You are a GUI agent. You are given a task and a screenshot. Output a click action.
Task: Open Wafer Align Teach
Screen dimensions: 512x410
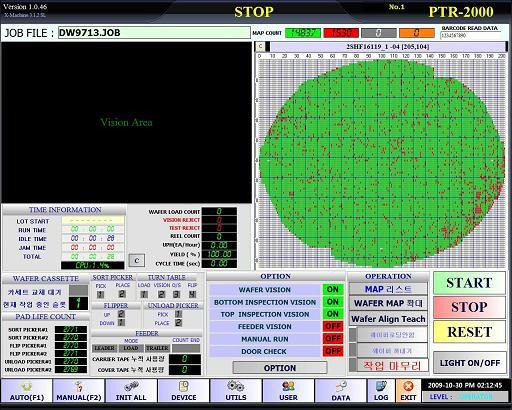pos(388,319)
